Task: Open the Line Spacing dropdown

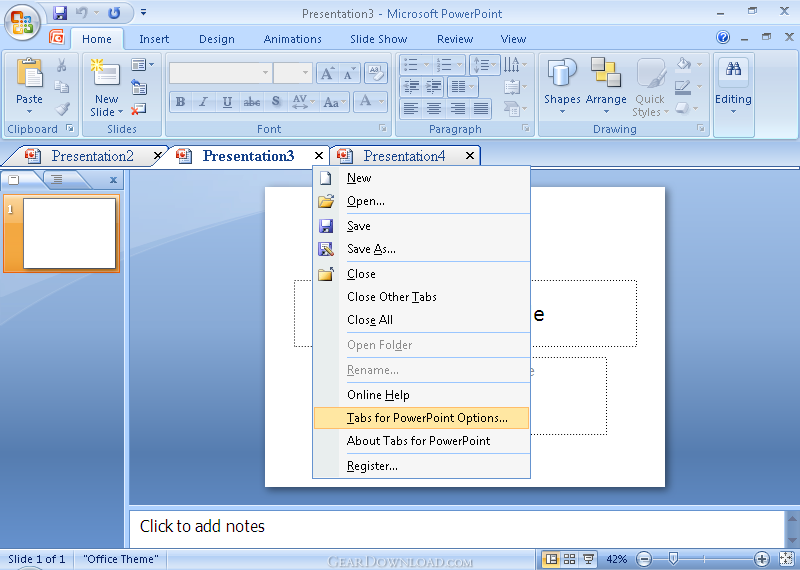Action: point(485,64)
